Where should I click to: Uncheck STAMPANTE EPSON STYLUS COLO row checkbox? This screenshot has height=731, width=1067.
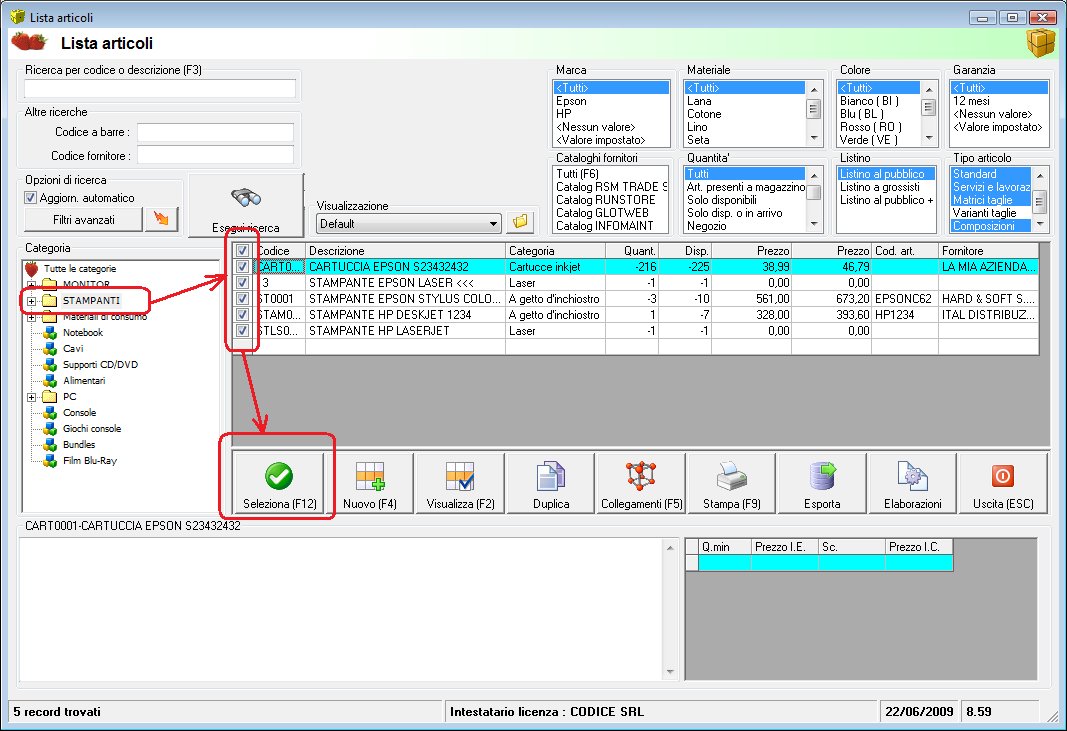click(x=242, y=298)
